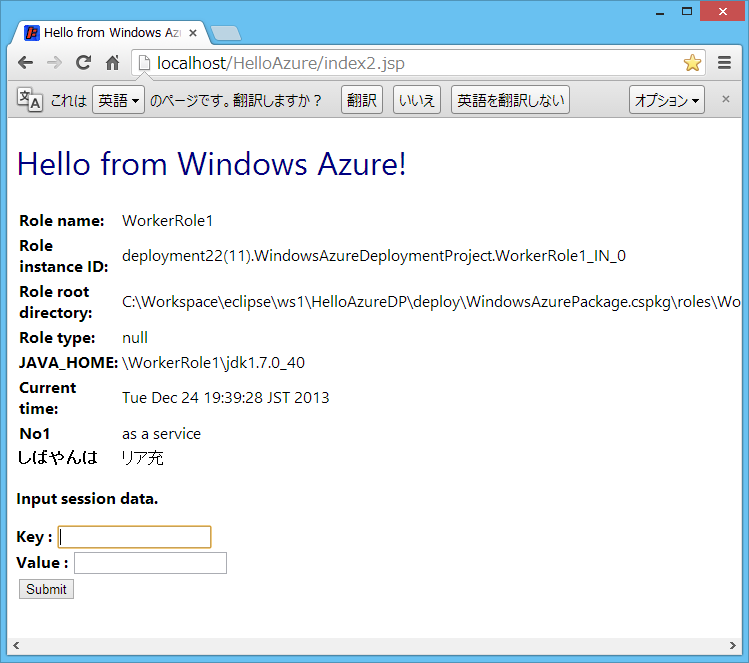Select the Hello from Windows Azure tab
This screenshot has width=749, height=663.
coord(112,32)
